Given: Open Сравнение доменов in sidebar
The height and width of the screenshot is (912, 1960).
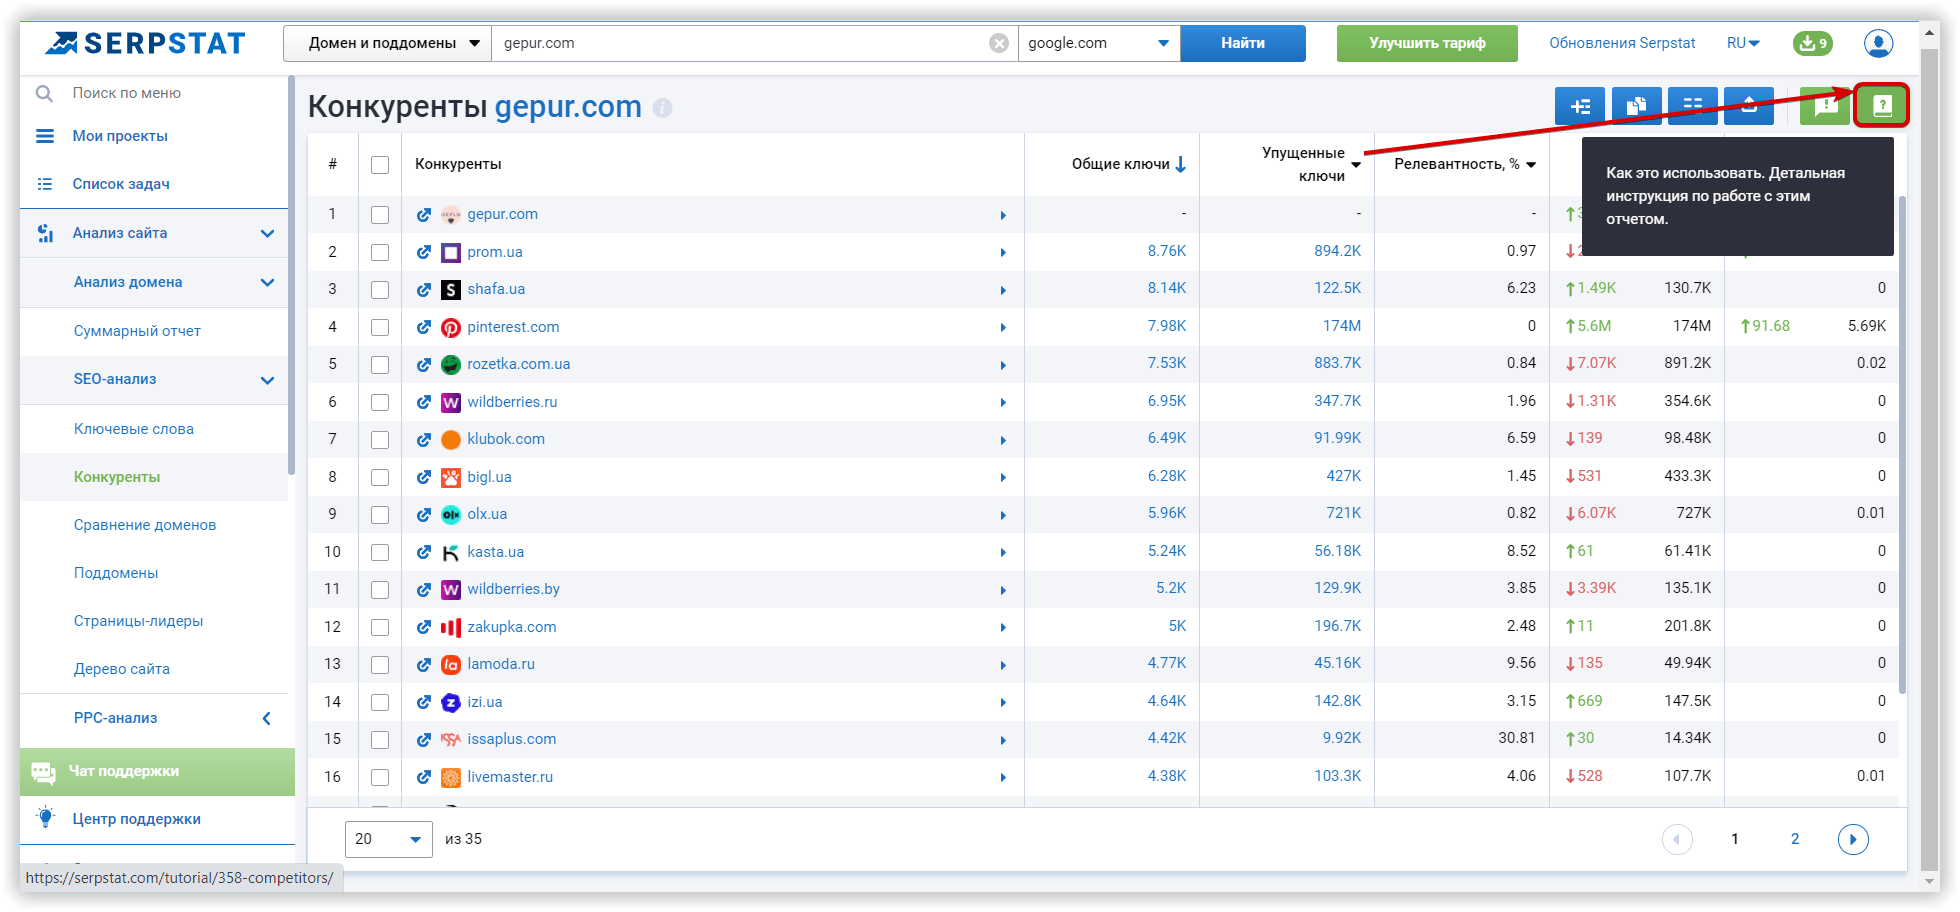Looking at the screenshot, I should (x=145, y=525).
